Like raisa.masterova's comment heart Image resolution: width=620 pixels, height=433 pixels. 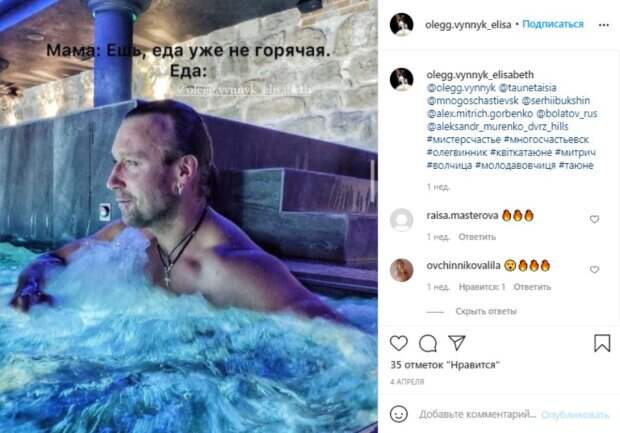(x=594, y=219)
